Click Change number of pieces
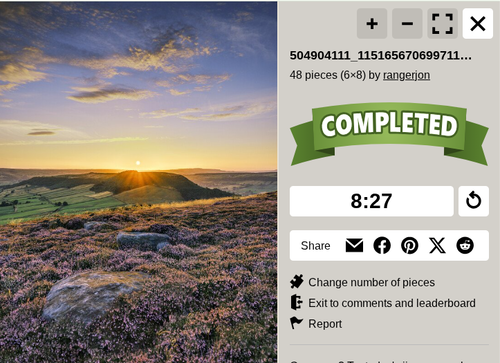 tap(371, 282)
